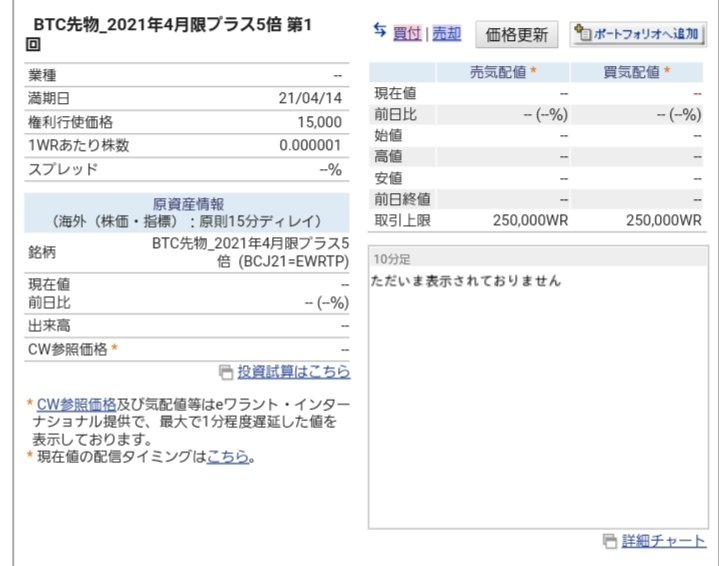This screenshot has width=719, height=566.
Task: Click the 出来高 row label
Action: (x=49, y=326)
